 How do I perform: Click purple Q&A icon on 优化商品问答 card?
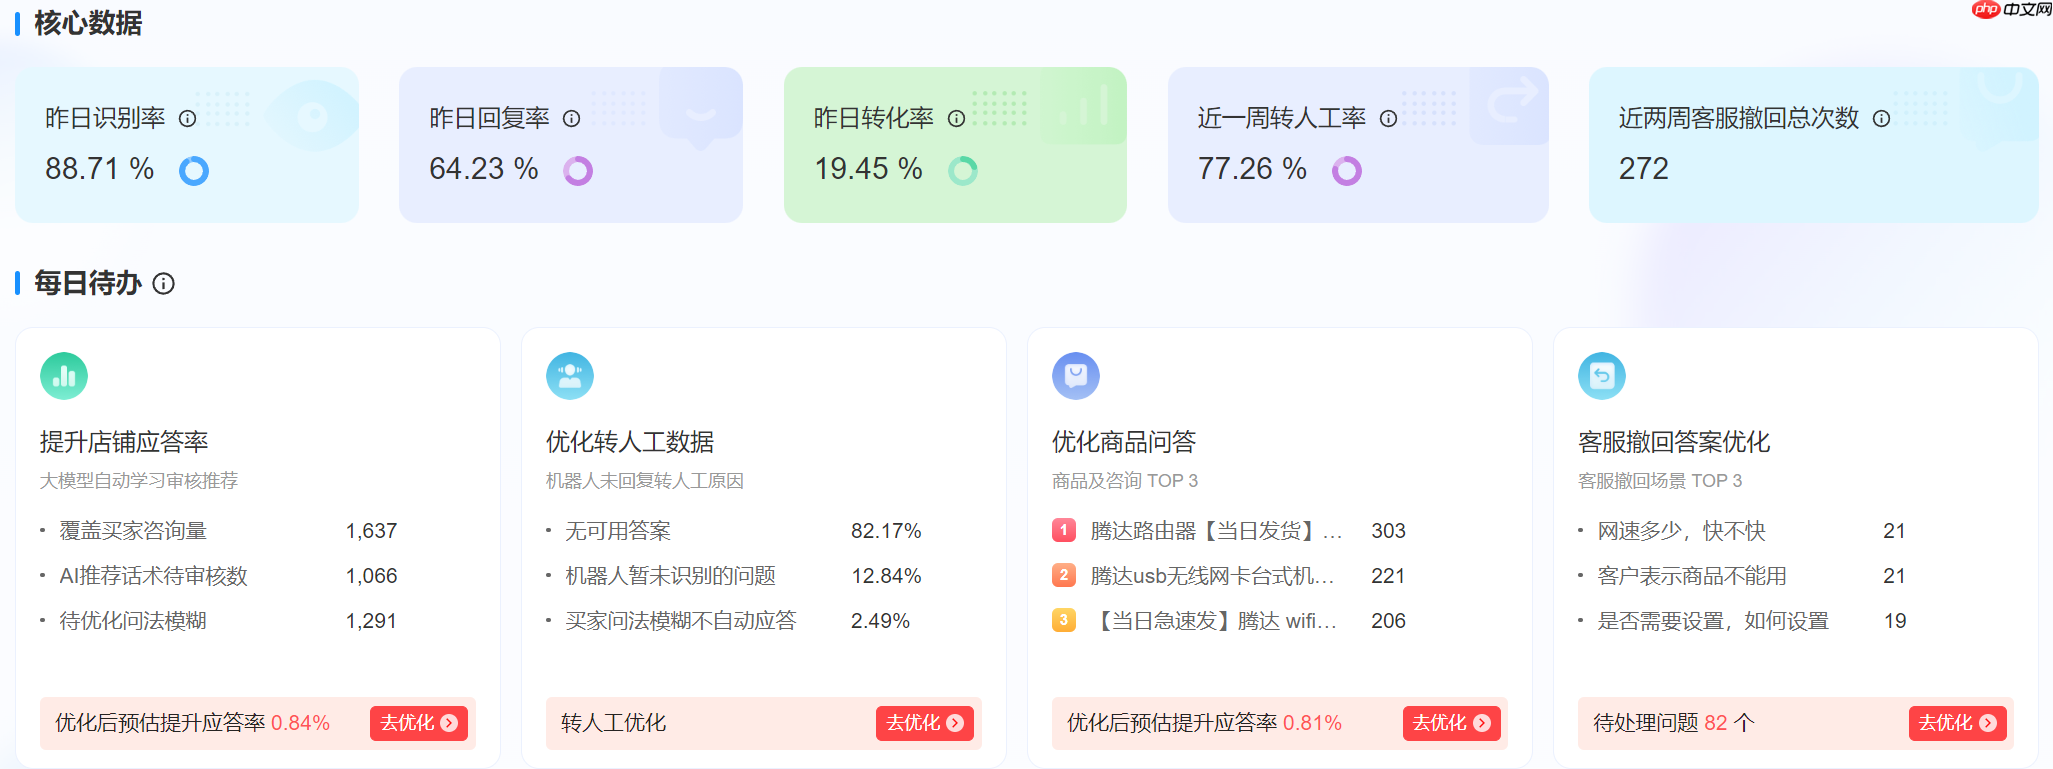[1076, 376]
